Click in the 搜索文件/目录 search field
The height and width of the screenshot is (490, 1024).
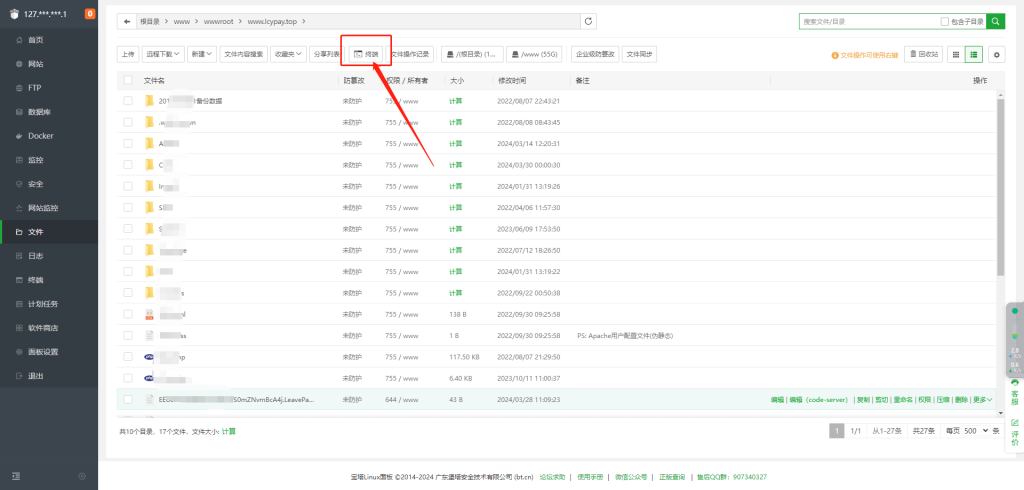click(x=866, y=21)
